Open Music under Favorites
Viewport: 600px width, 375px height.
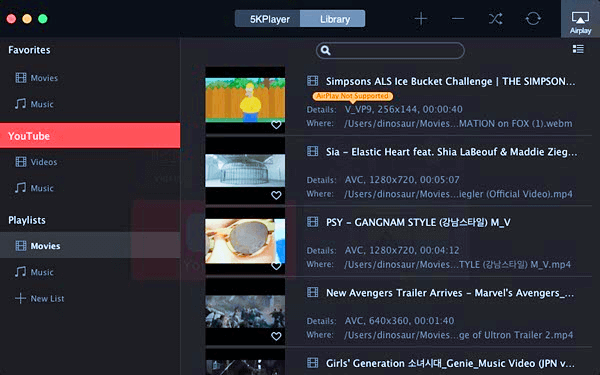[x=34, y=104]
